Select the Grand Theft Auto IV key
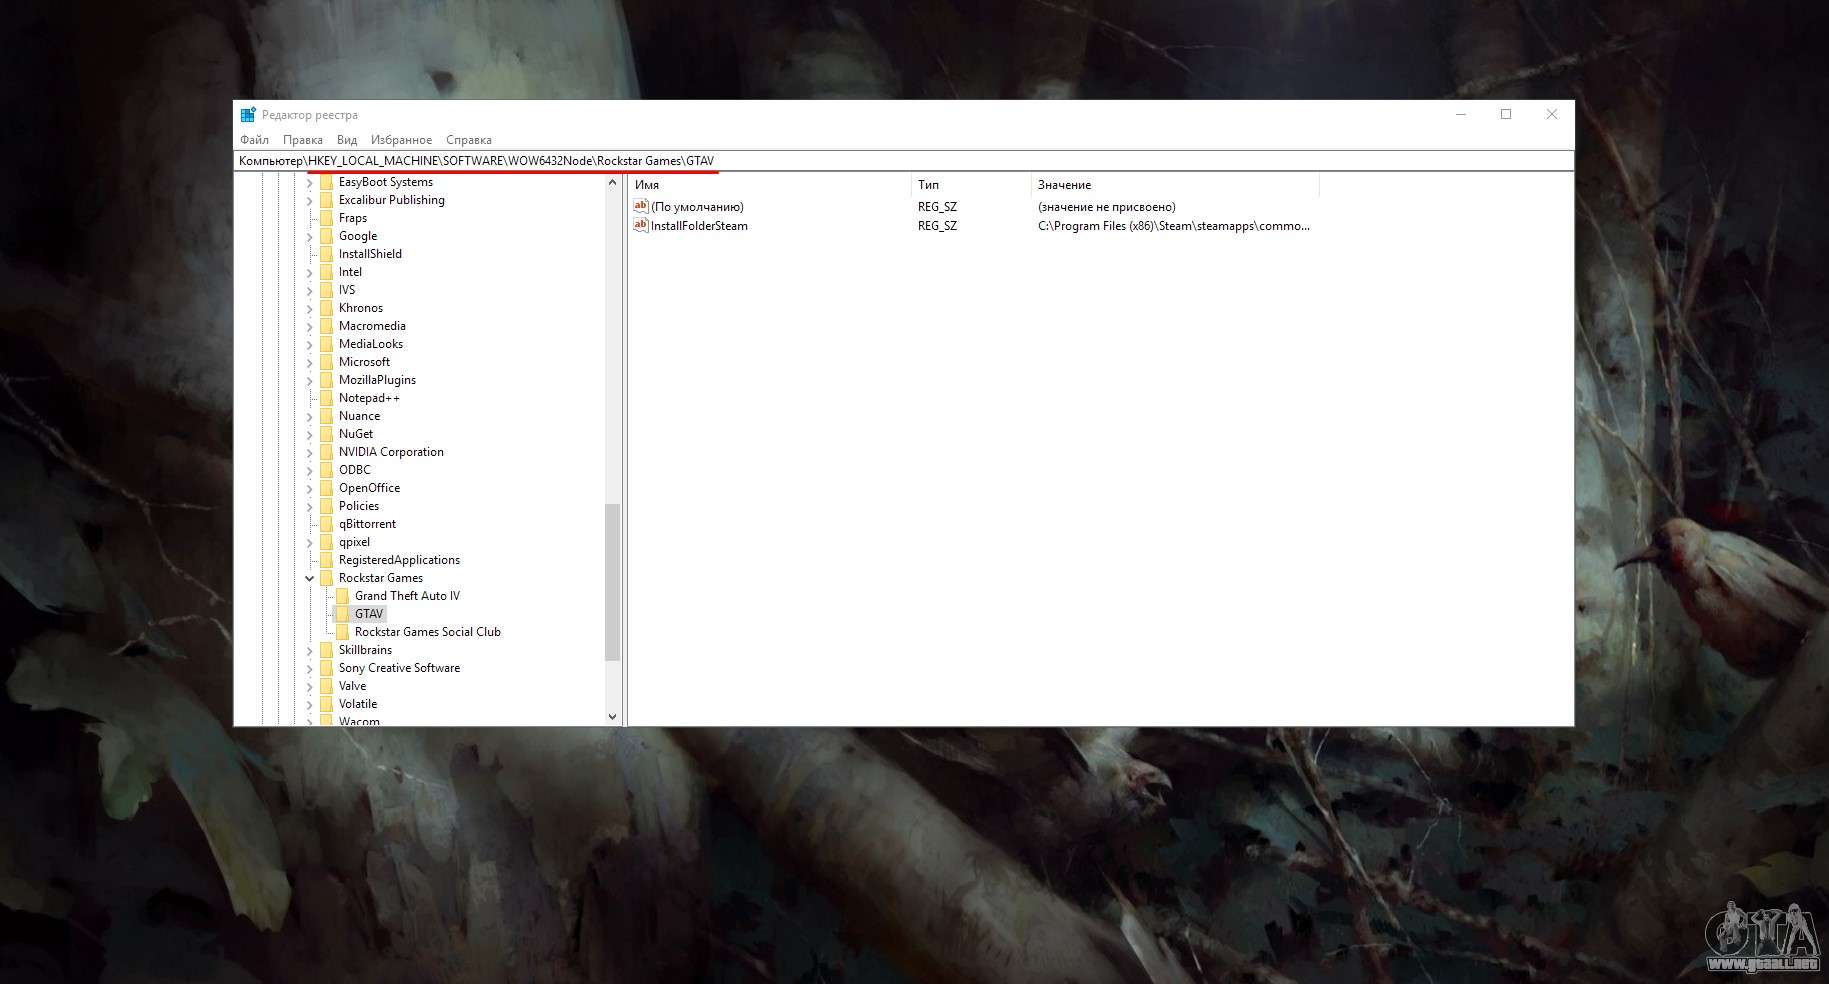 coord(407,596)
